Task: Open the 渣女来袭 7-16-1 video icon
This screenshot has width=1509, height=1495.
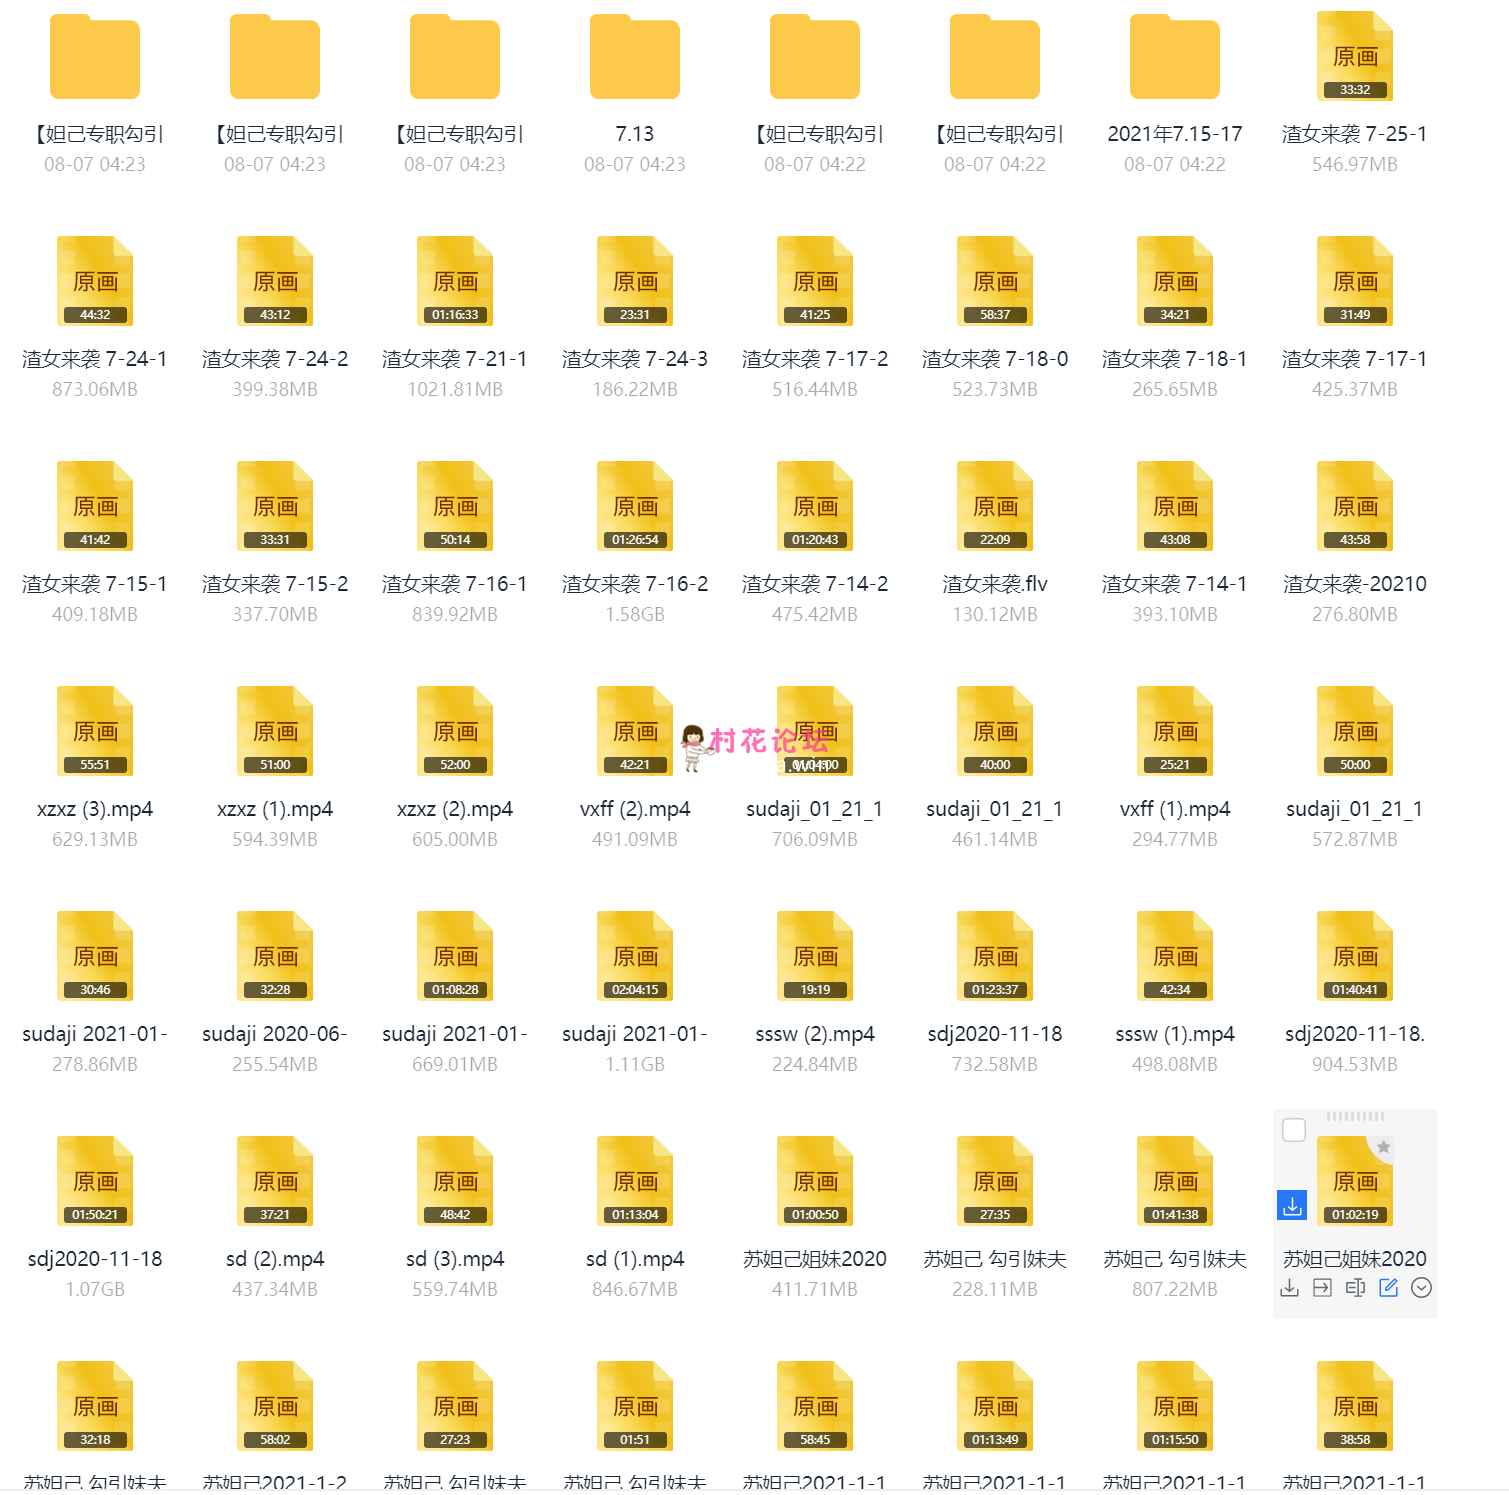Action: 455,506
